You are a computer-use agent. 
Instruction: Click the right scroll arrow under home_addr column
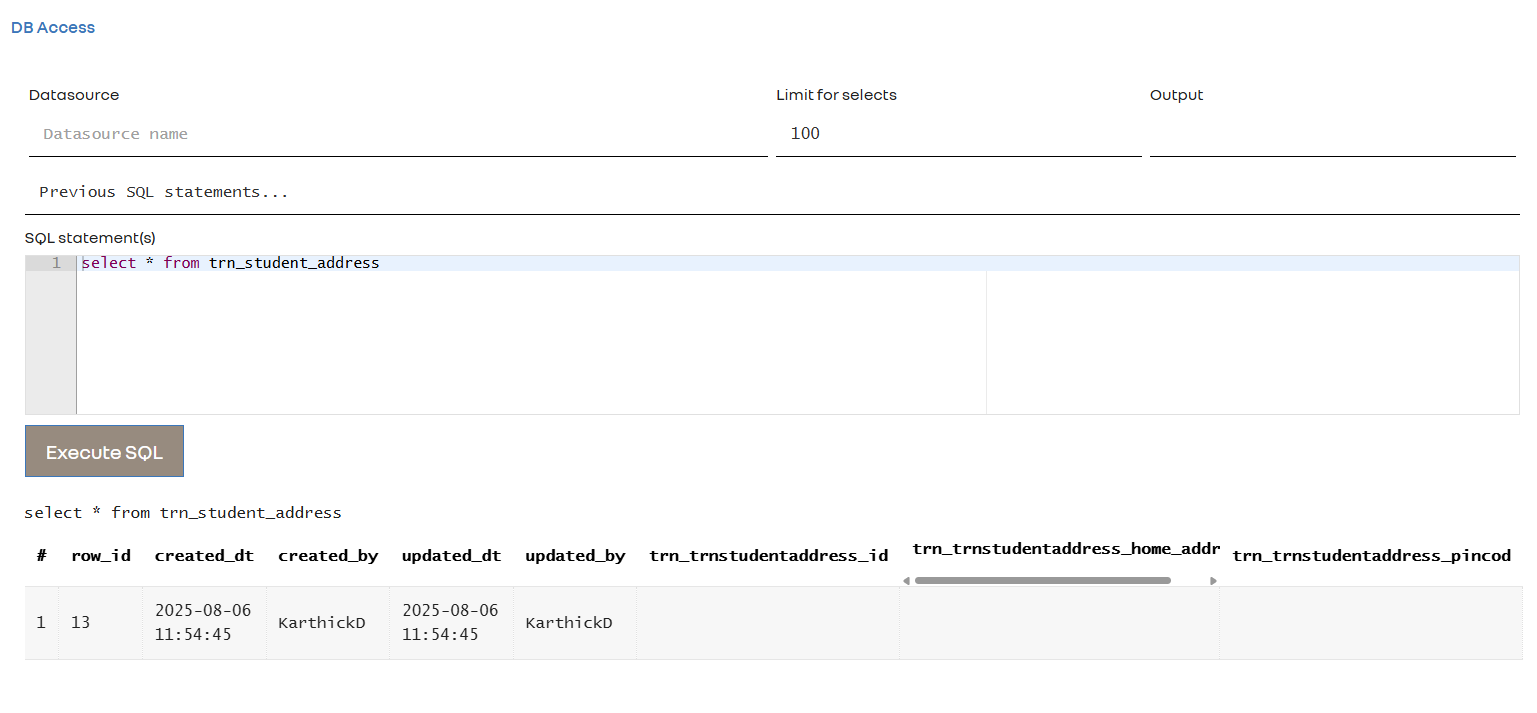point(1213,581)
